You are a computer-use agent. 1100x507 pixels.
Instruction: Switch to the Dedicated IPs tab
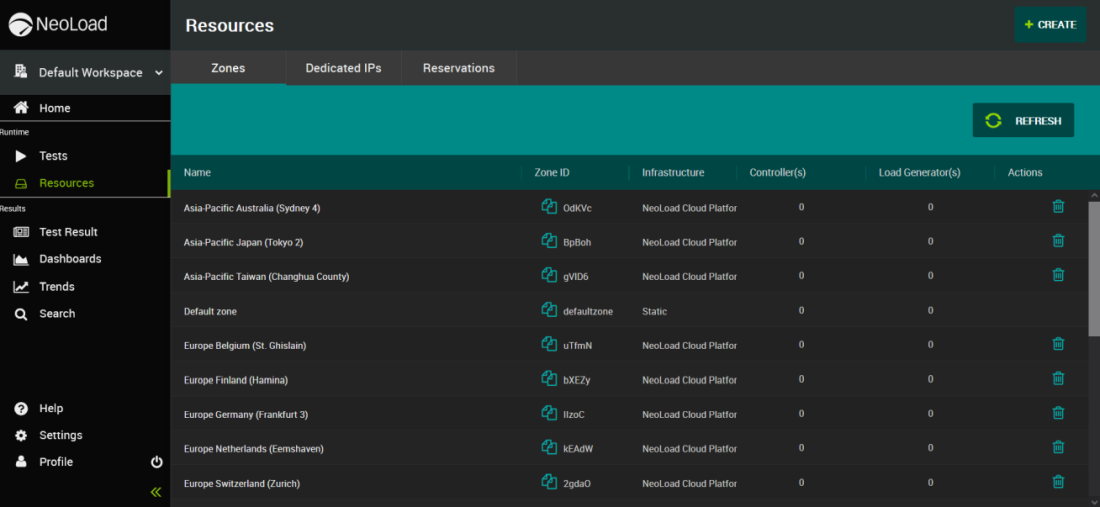pos(343,68)
